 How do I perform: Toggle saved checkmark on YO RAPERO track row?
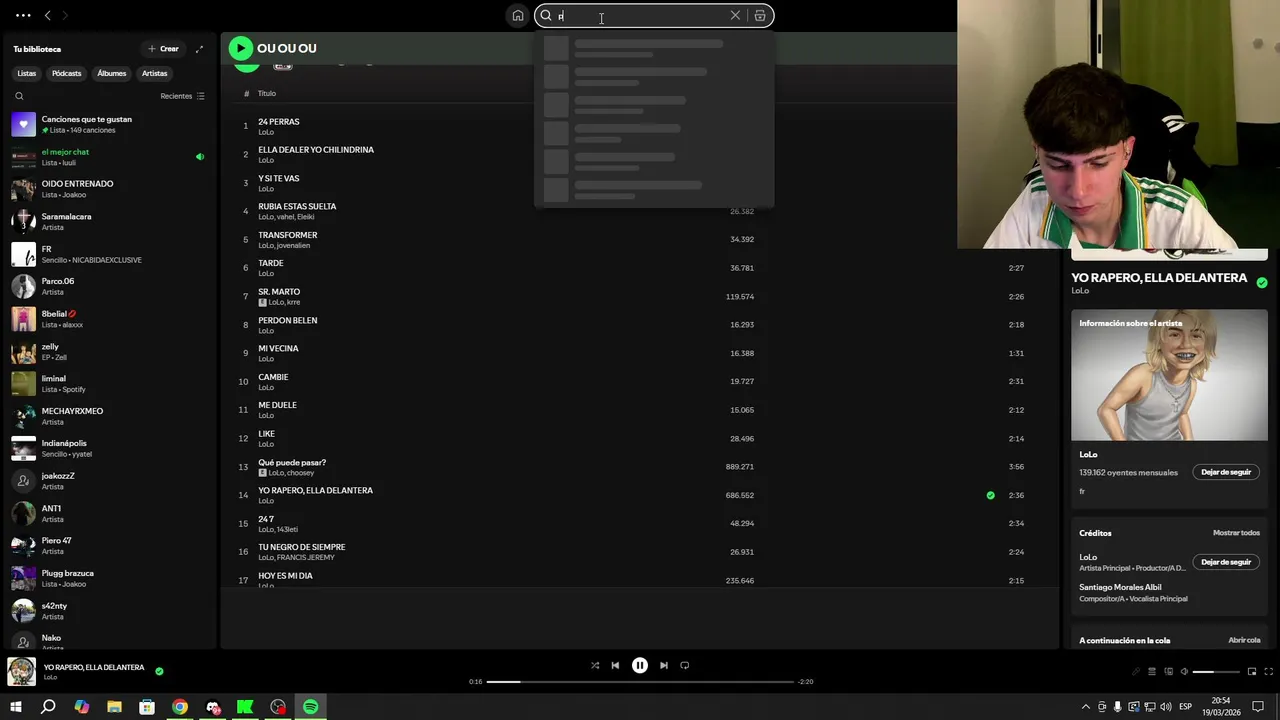pos(990,495)
